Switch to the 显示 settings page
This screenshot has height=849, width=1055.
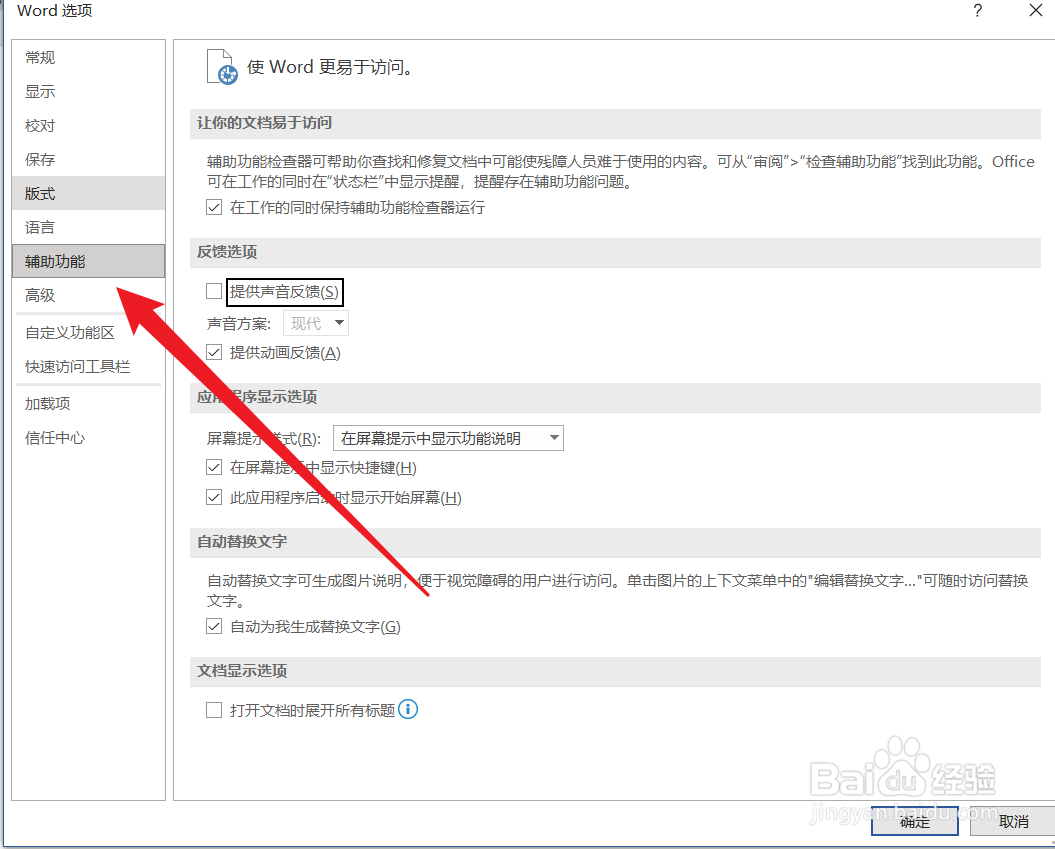click(x=40, y=91)
